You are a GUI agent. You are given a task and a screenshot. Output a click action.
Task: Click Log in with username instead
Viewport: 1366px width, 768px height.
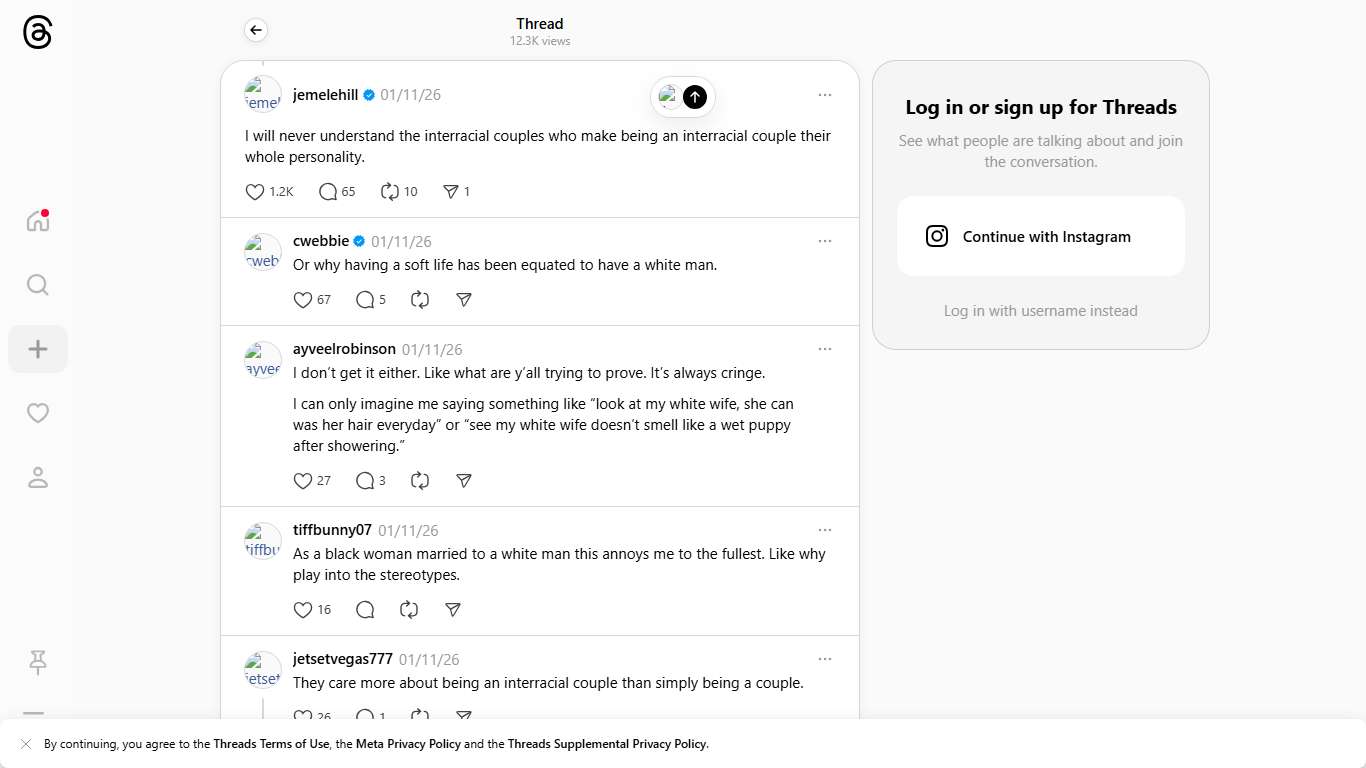tap(1041, 311)
